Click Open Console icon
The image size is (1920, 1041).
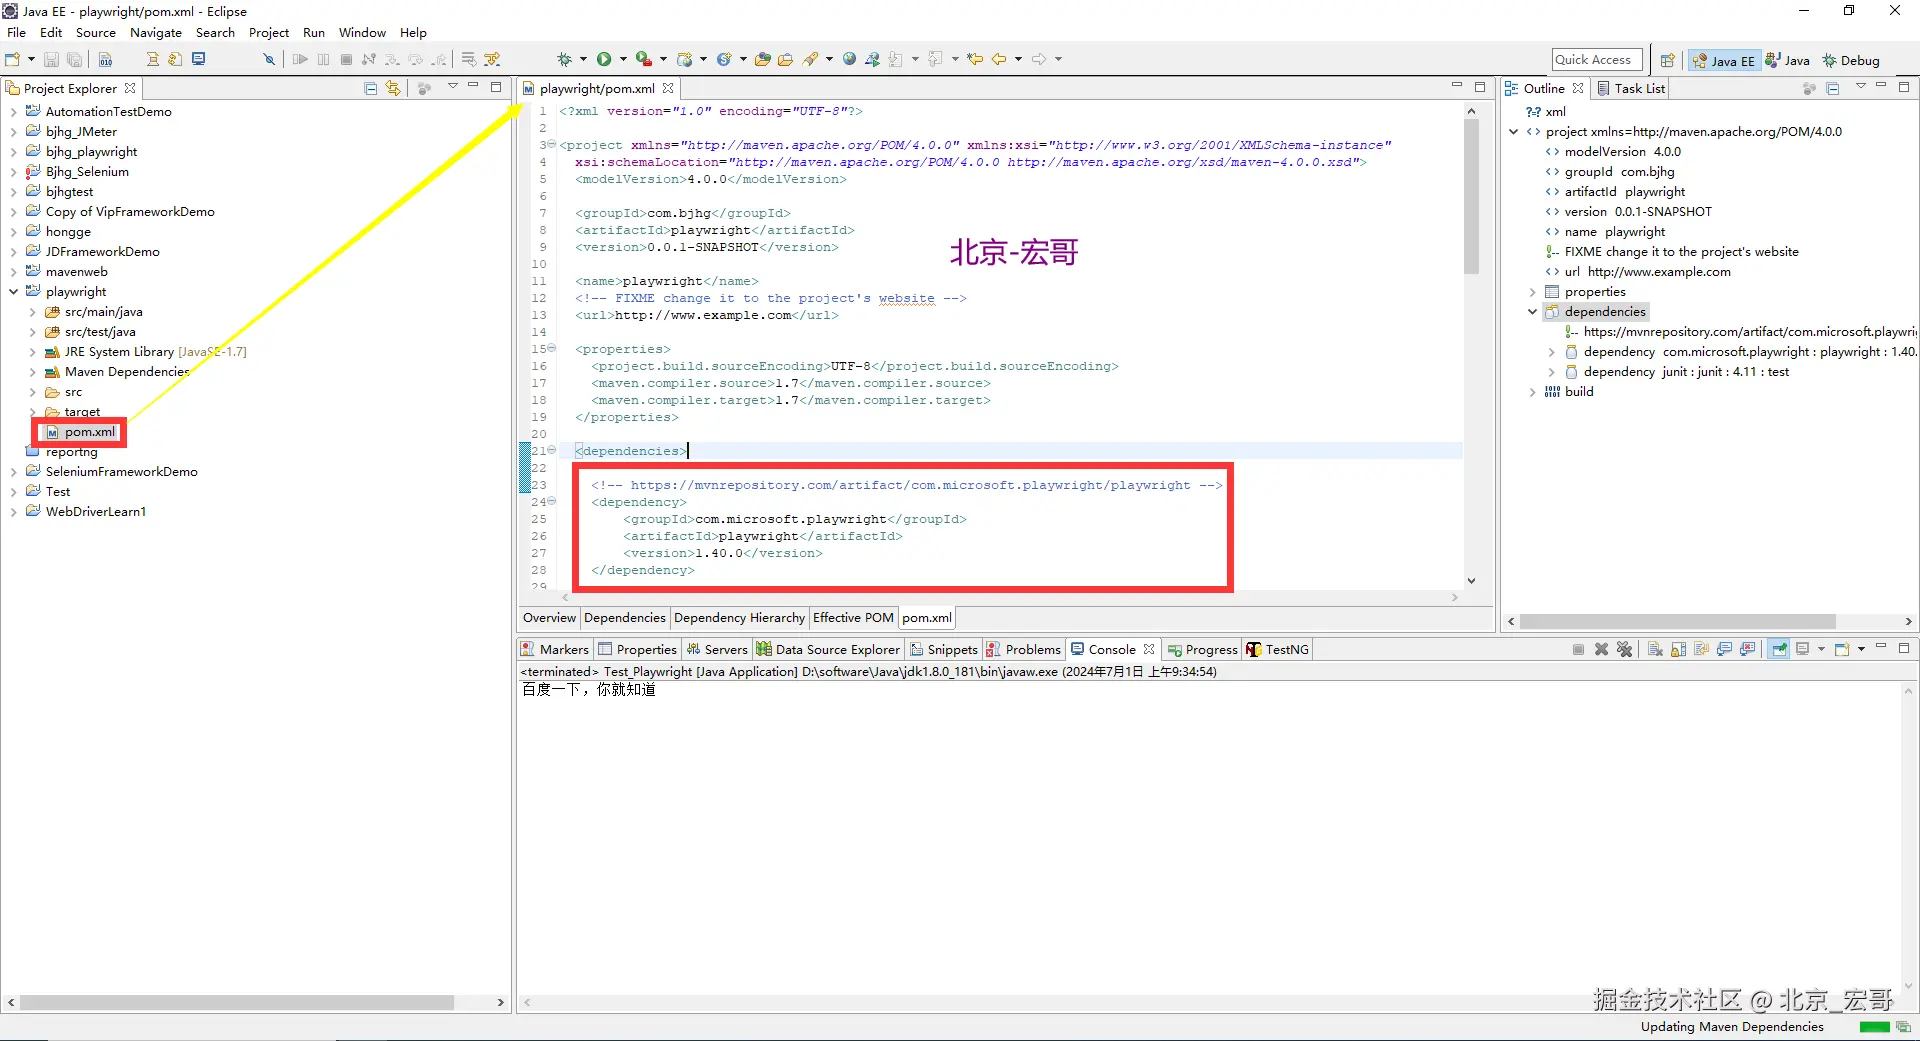(x=1842, y=649)
